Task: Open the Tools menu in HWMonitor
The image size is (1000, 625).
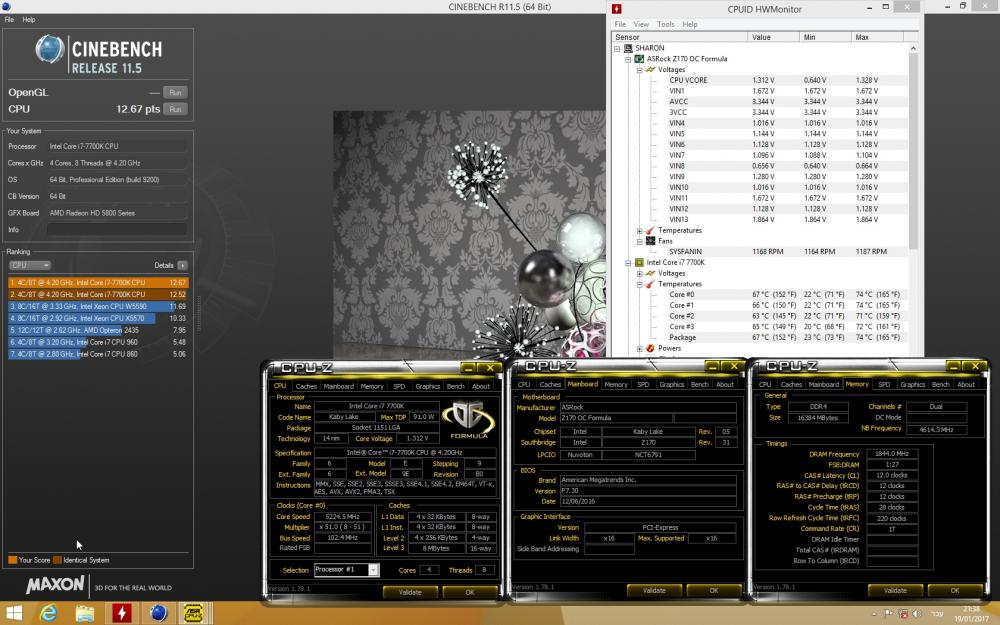Action: (666, 24)
